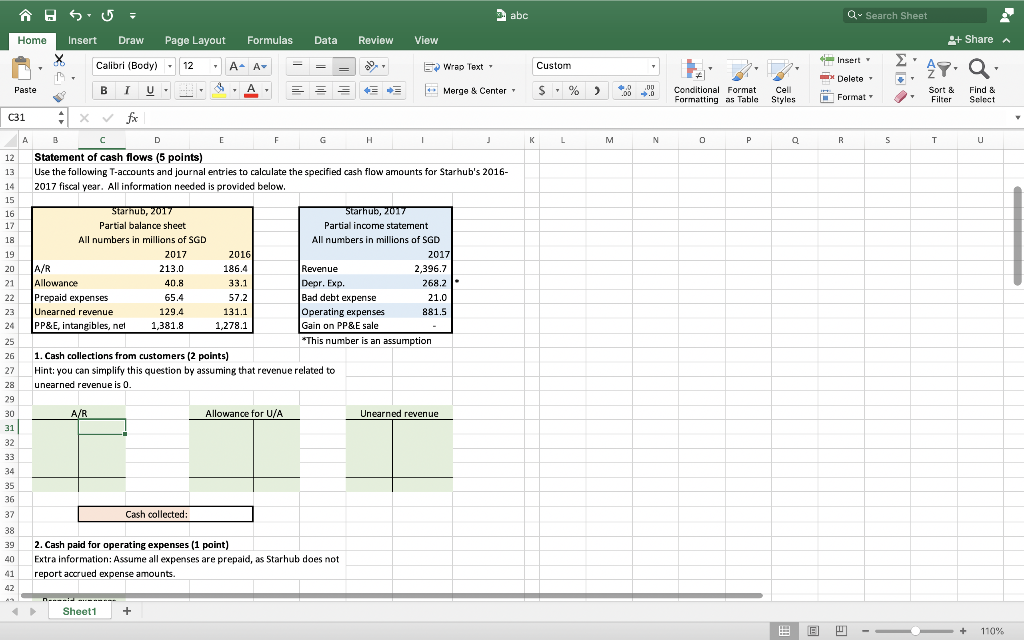This screenshot has height=640, width=1024.
Task: Click the Format Painter brush icon
Action: [x=58, y=99]
